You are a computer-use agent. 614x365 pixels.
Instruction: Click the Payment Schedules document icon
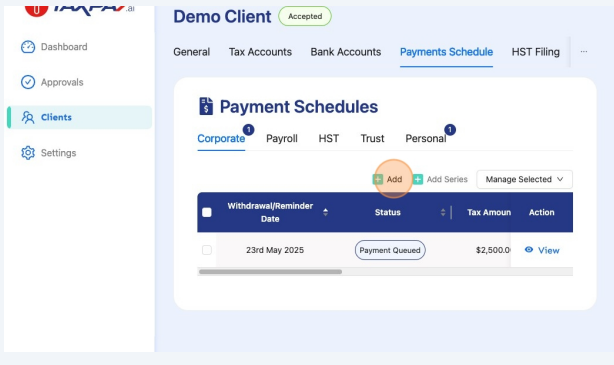[x=206, y=107]
